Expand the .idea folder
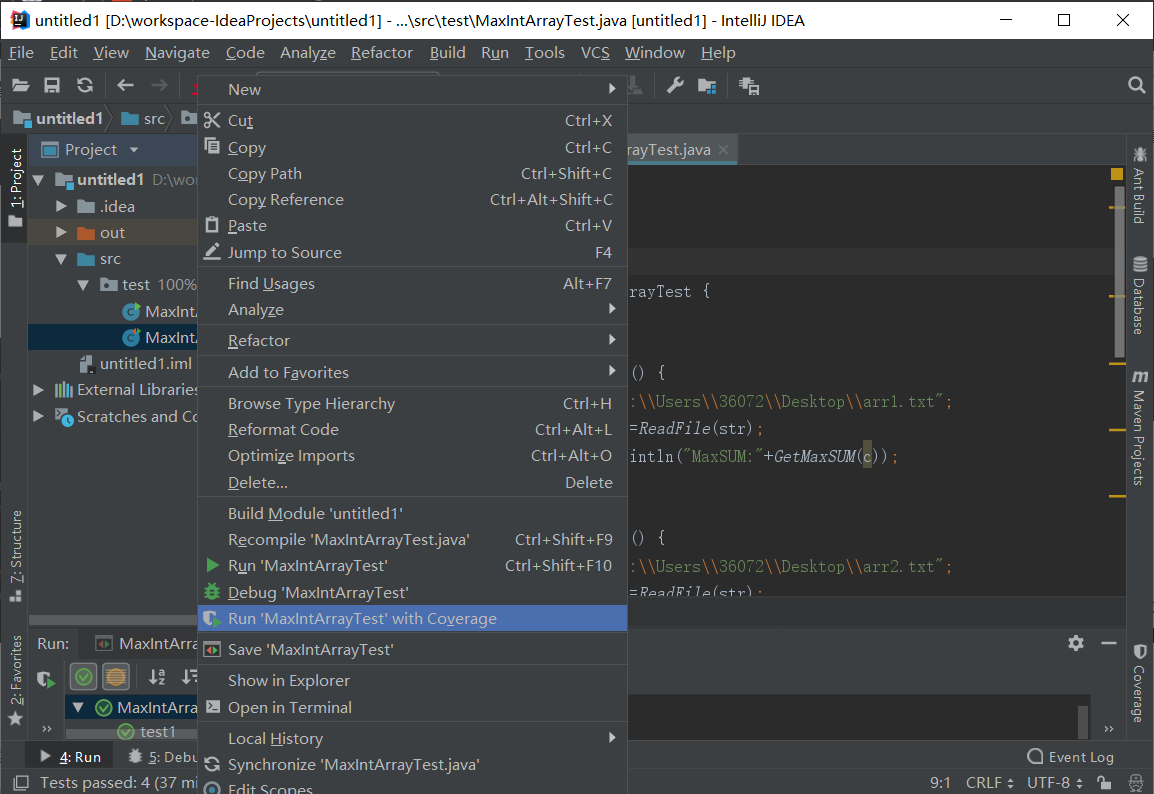Viewport: 1154px width, 794px height. click(x=62, y=207)
